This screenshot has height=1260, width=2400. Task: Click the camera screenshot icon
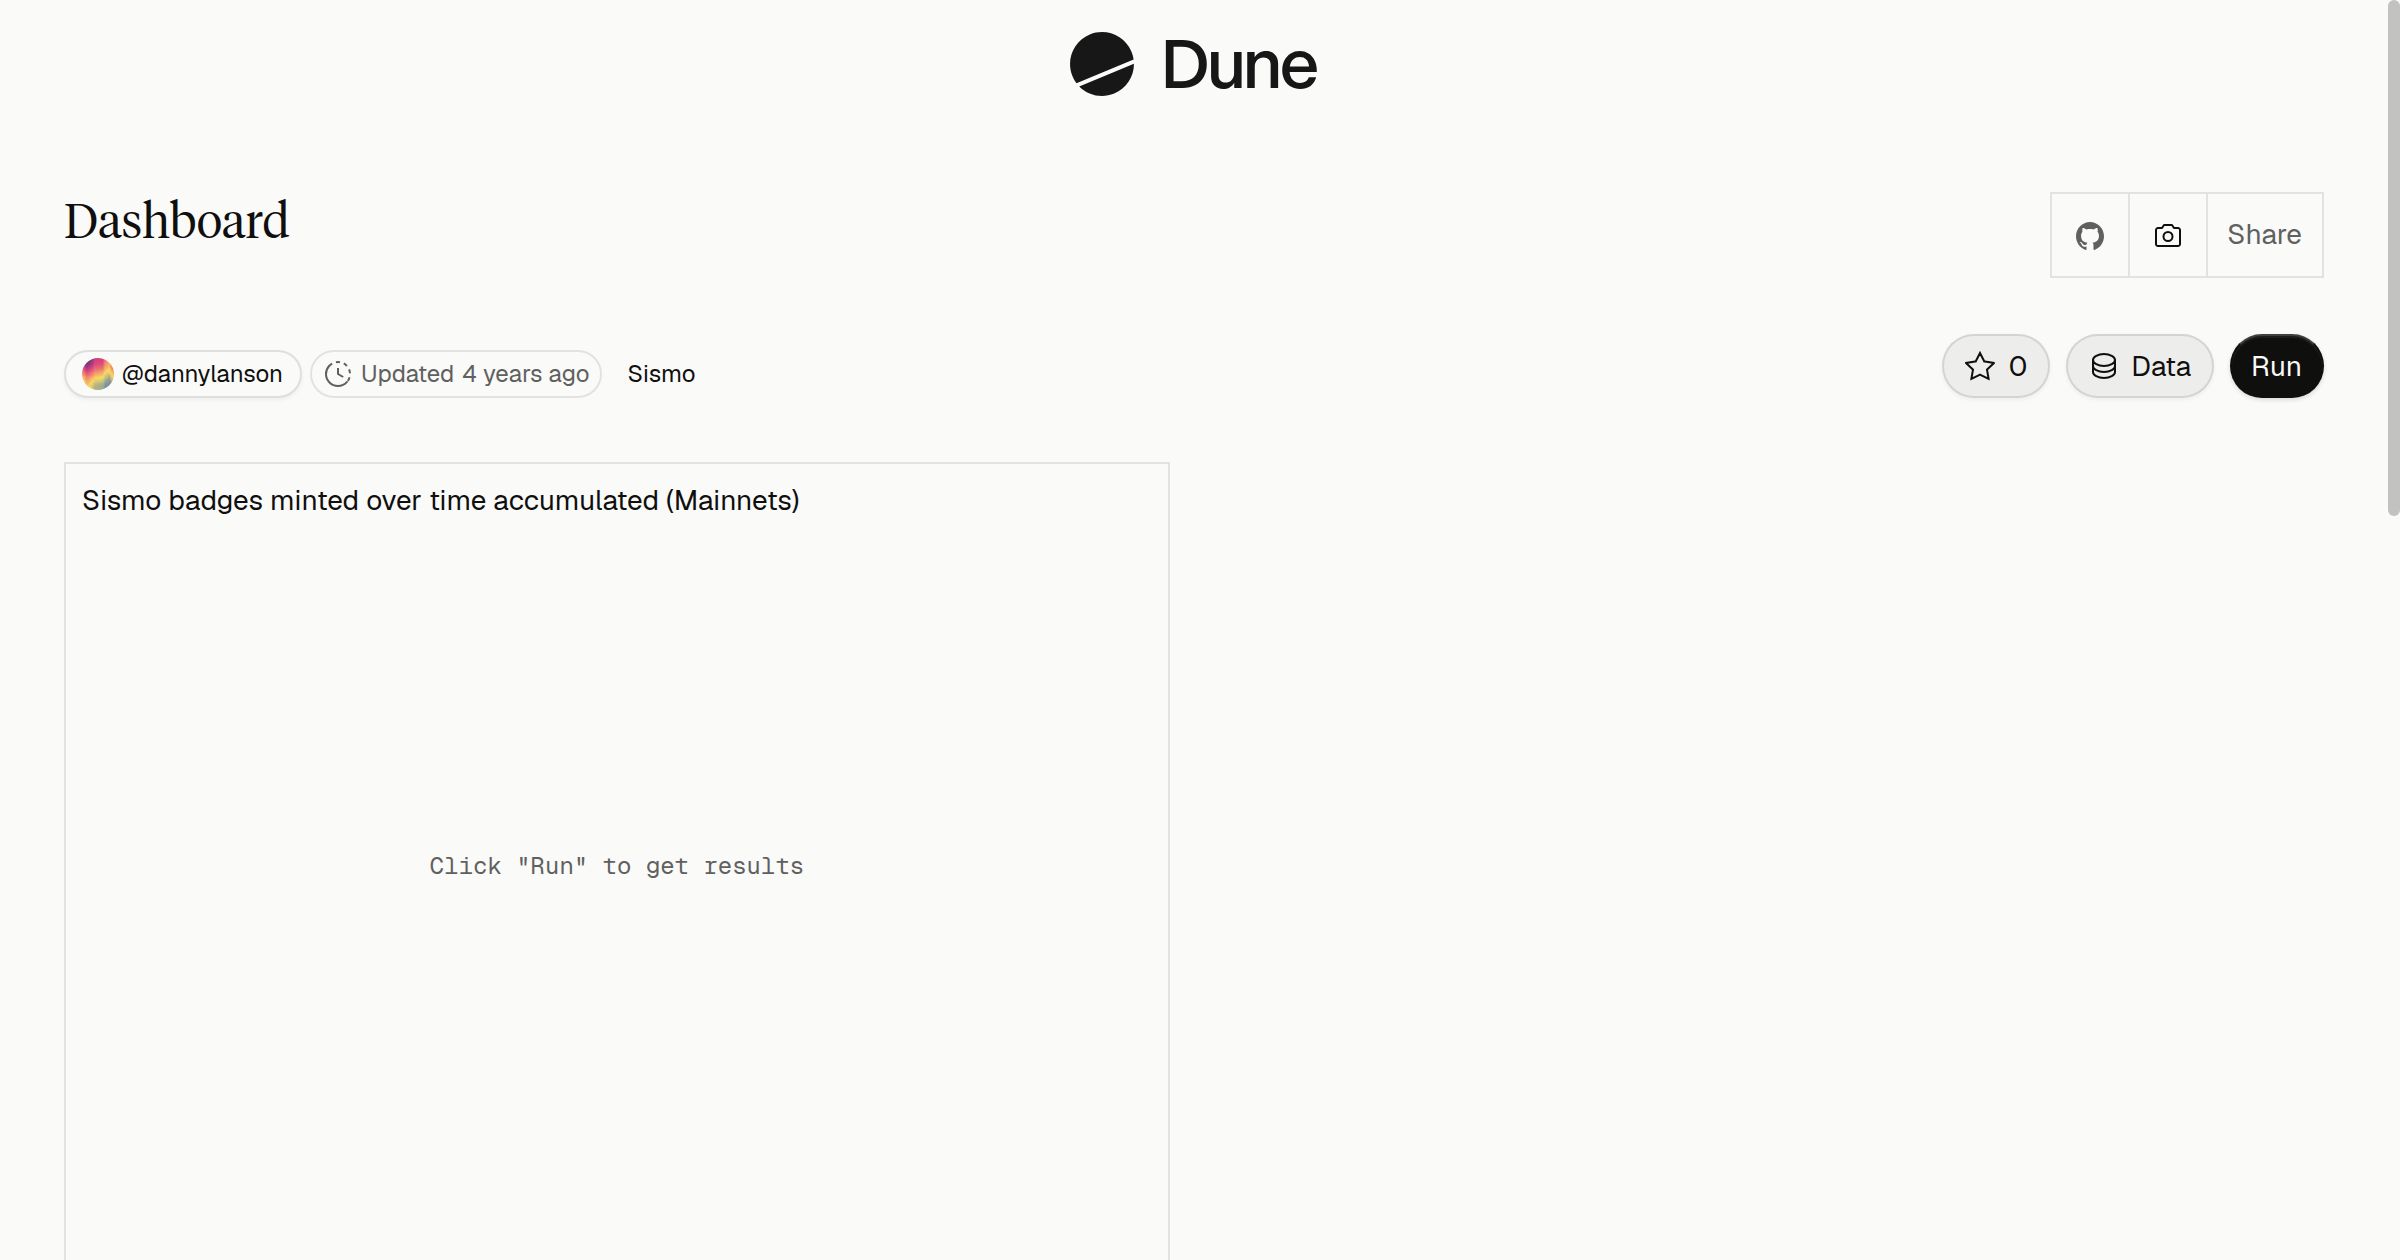click(2167, 235)
